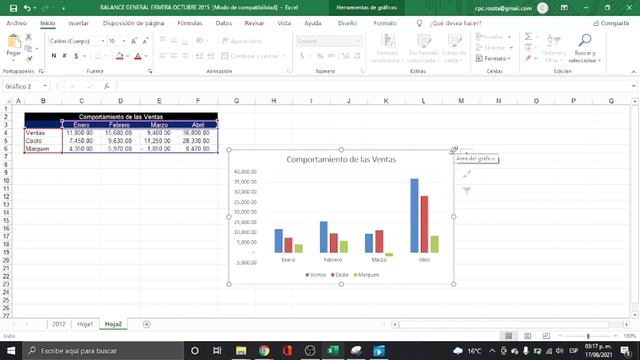
Task: Open the Windows Start menu
Action: pos(11,351)
